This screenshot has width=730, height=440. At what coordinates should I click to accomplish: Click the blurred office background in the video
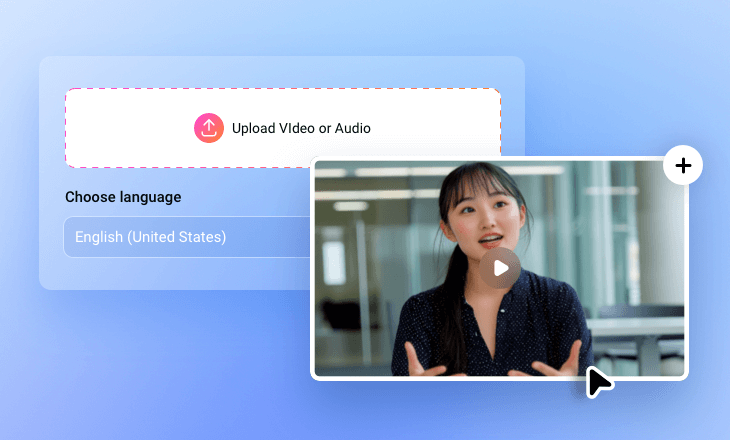click(620, 230)
